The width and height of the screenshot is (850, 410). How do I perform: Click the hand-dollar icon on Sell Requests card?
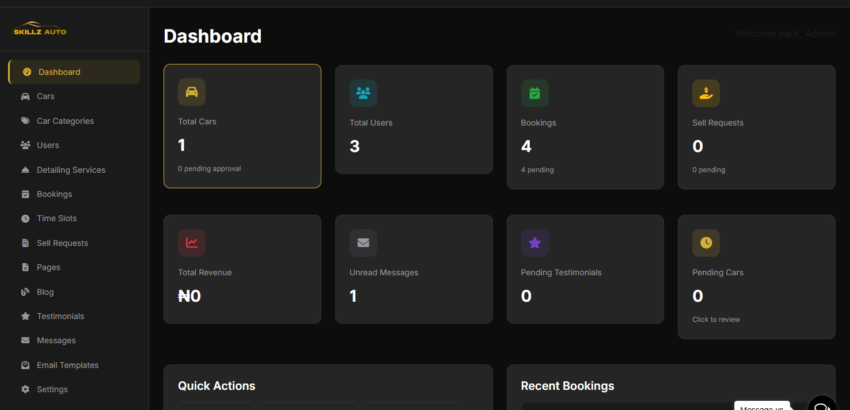click(706, 93)
